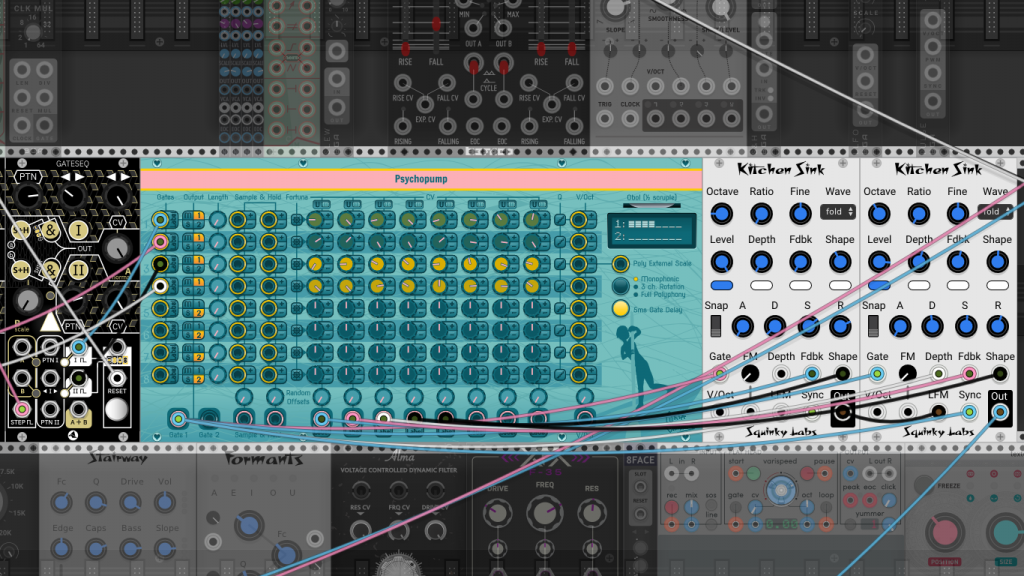Click row 1 Output 1 button on Psychopump
Screen dimensions: 1024x576
pos(199,216)
